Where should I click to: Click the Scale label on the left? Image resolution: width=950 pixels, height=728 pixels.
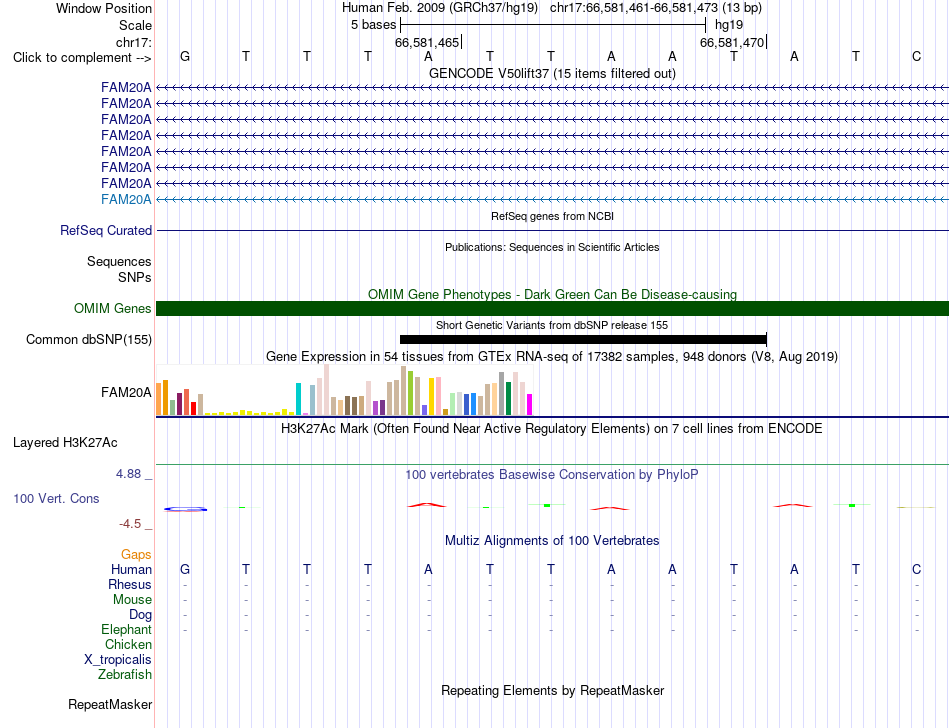click(x=135, y=25)
